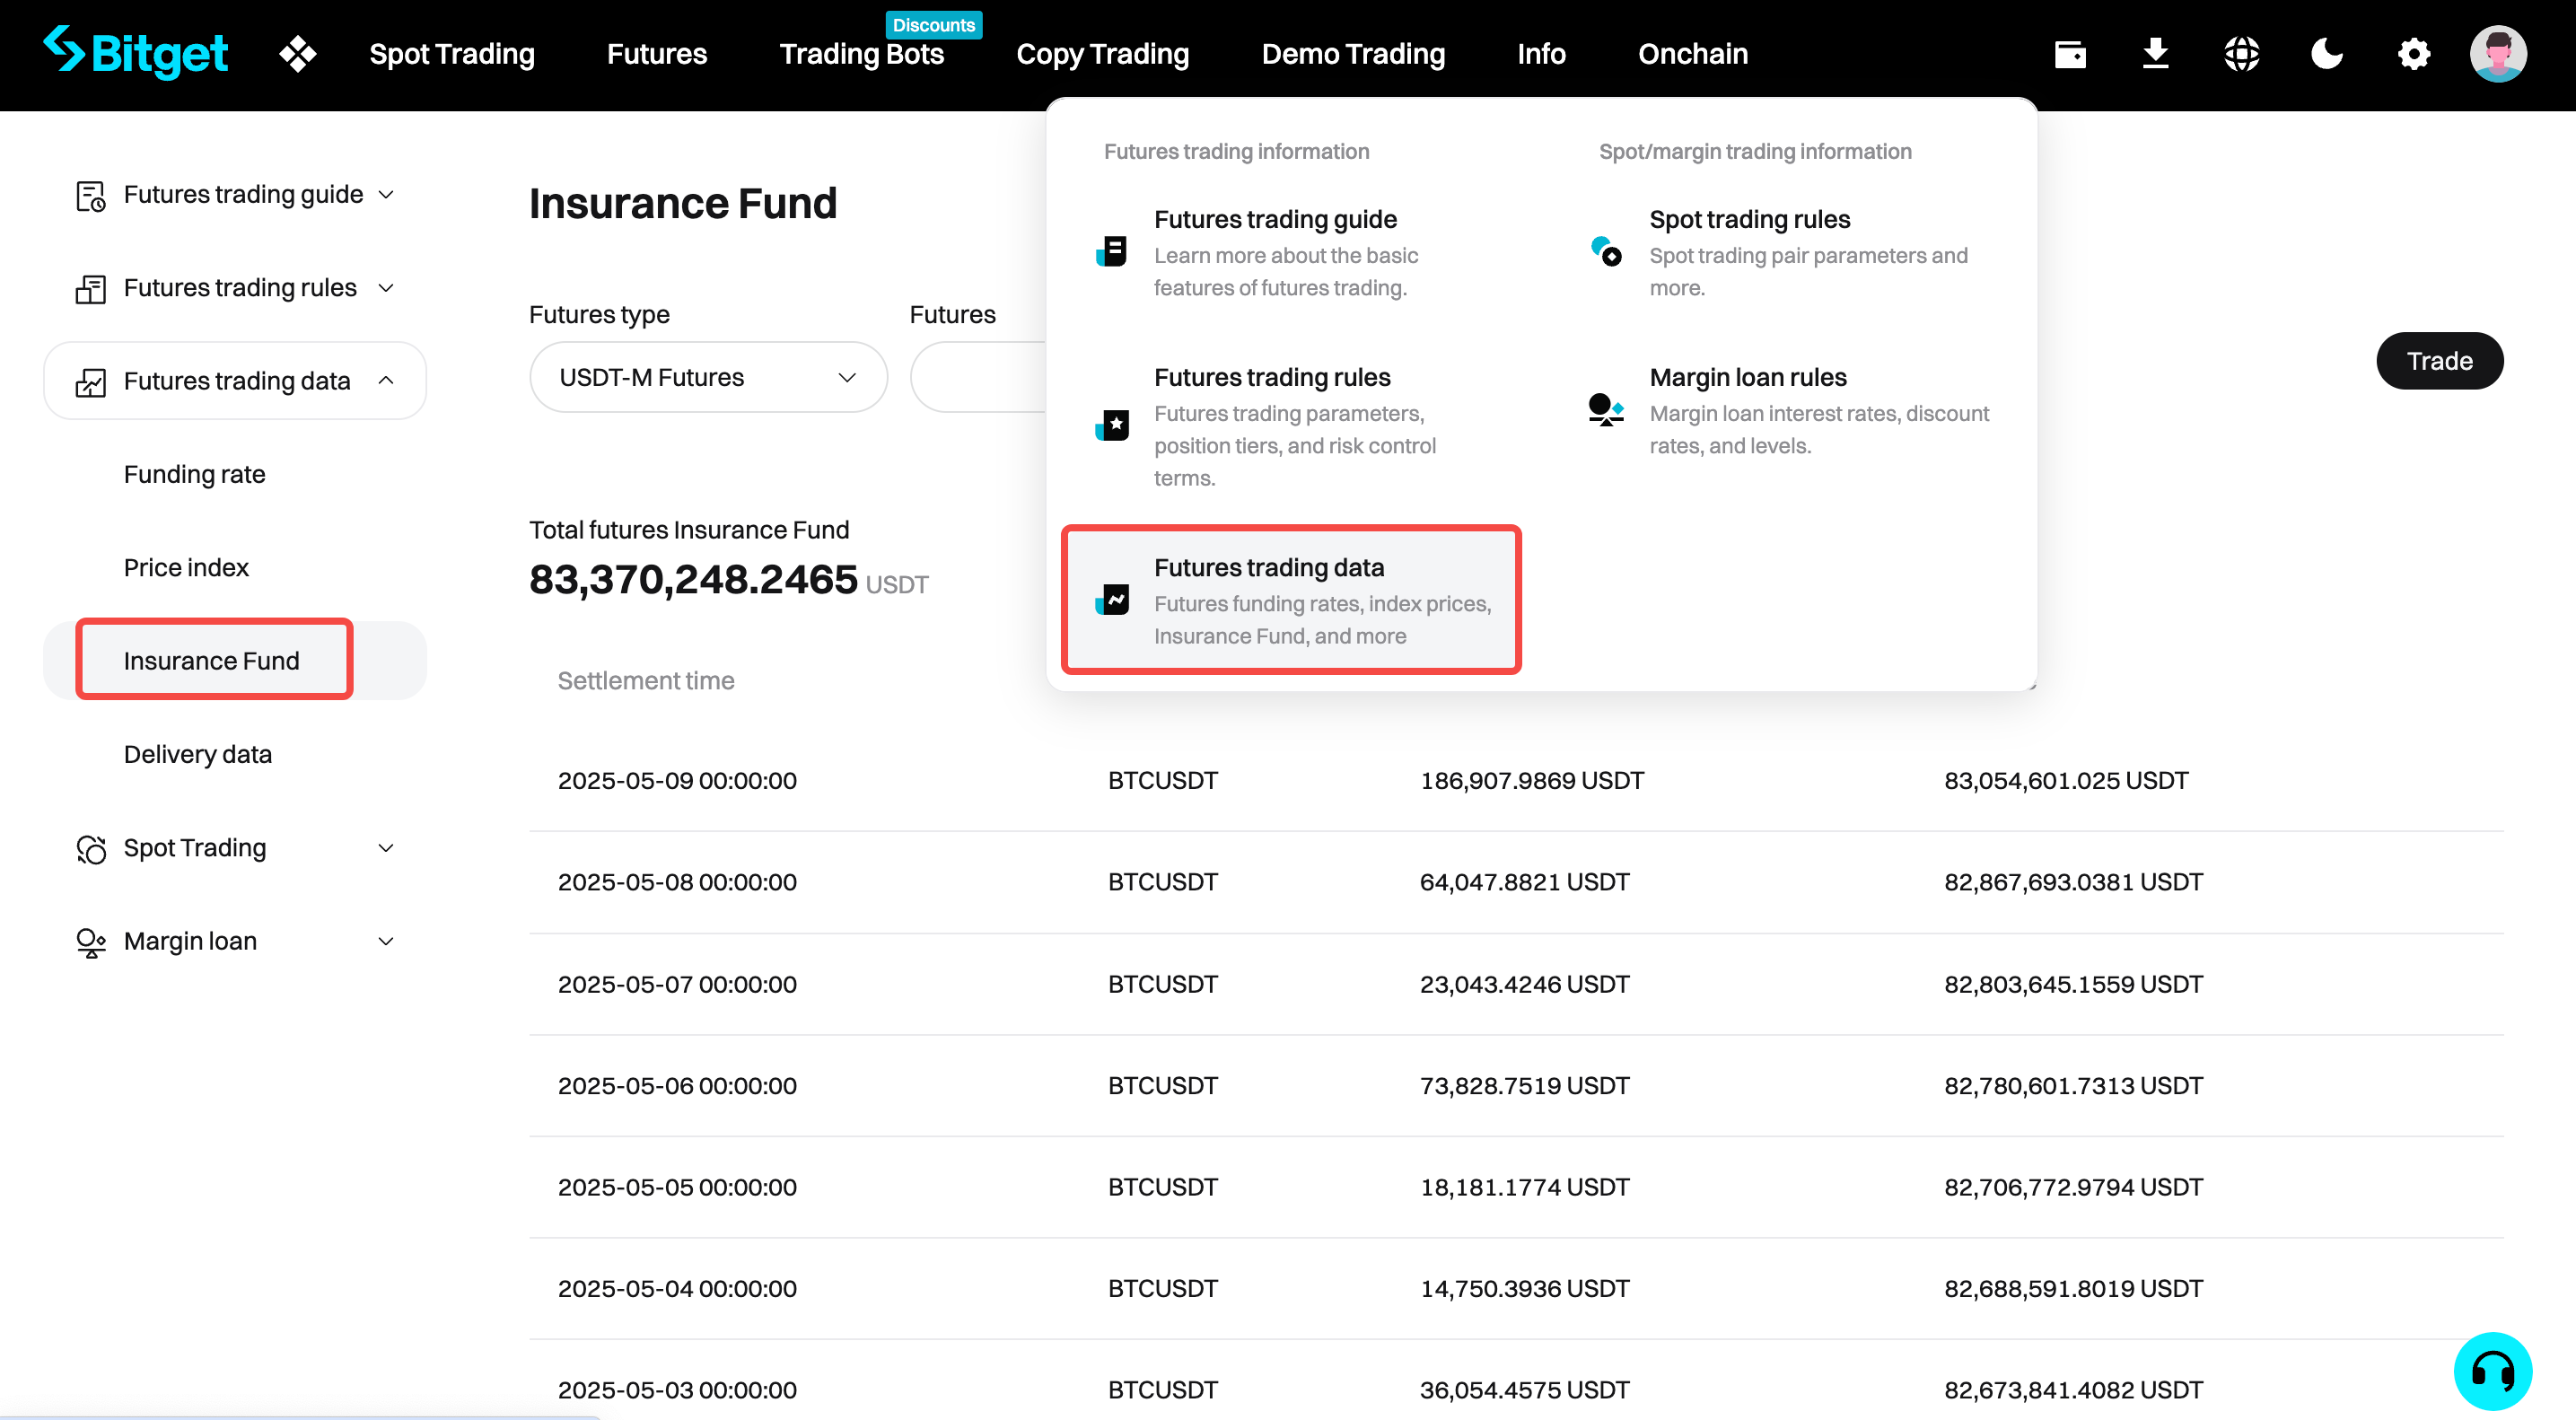Click the download app icon
This screenshot has height=1420, width=2576.
coord(2156,53)
